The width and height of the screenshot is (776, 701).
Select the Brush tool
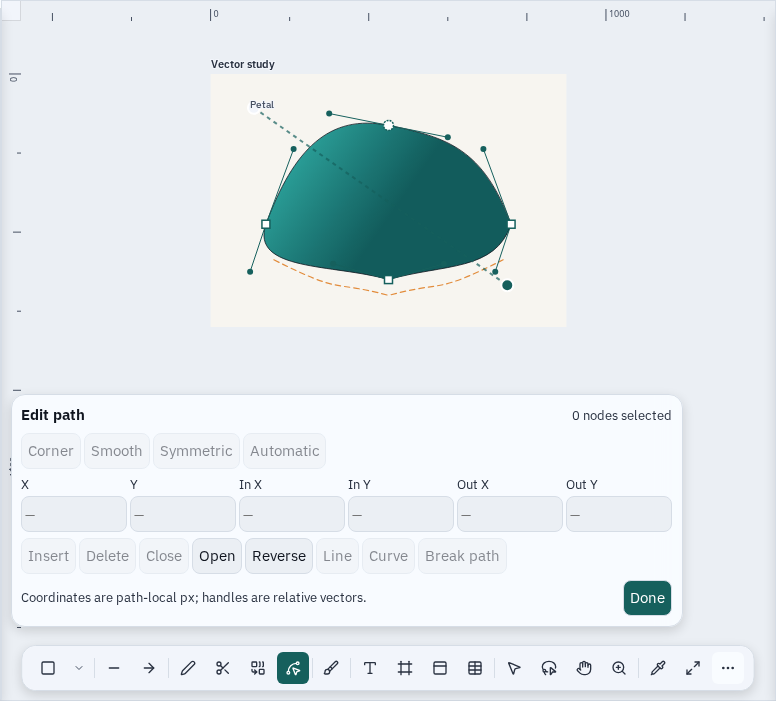tap(331, 668)
